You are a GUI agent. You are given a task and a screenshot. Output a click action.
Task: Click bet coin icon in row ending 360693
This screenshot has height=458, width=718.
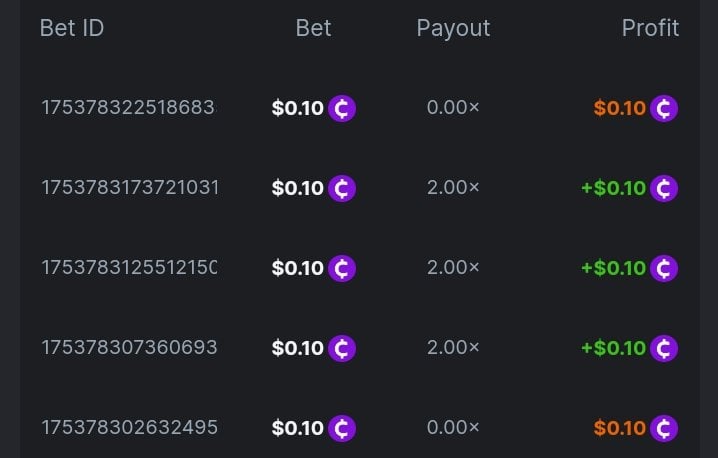pos(342,348)
